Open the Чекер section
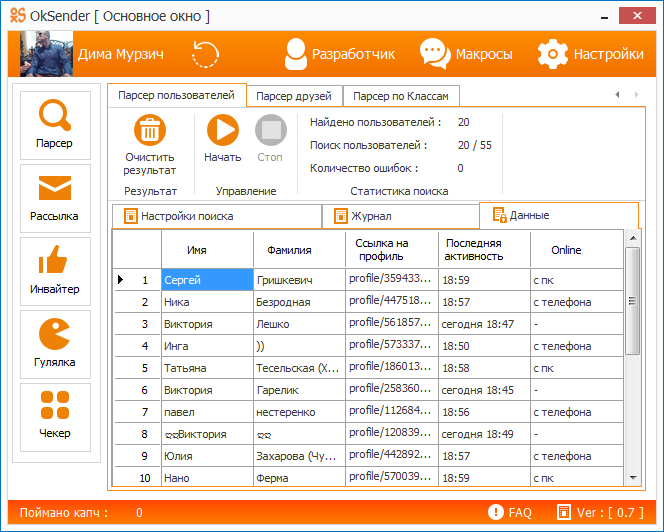This screenshot has height=532, width=664. [55, 417]
